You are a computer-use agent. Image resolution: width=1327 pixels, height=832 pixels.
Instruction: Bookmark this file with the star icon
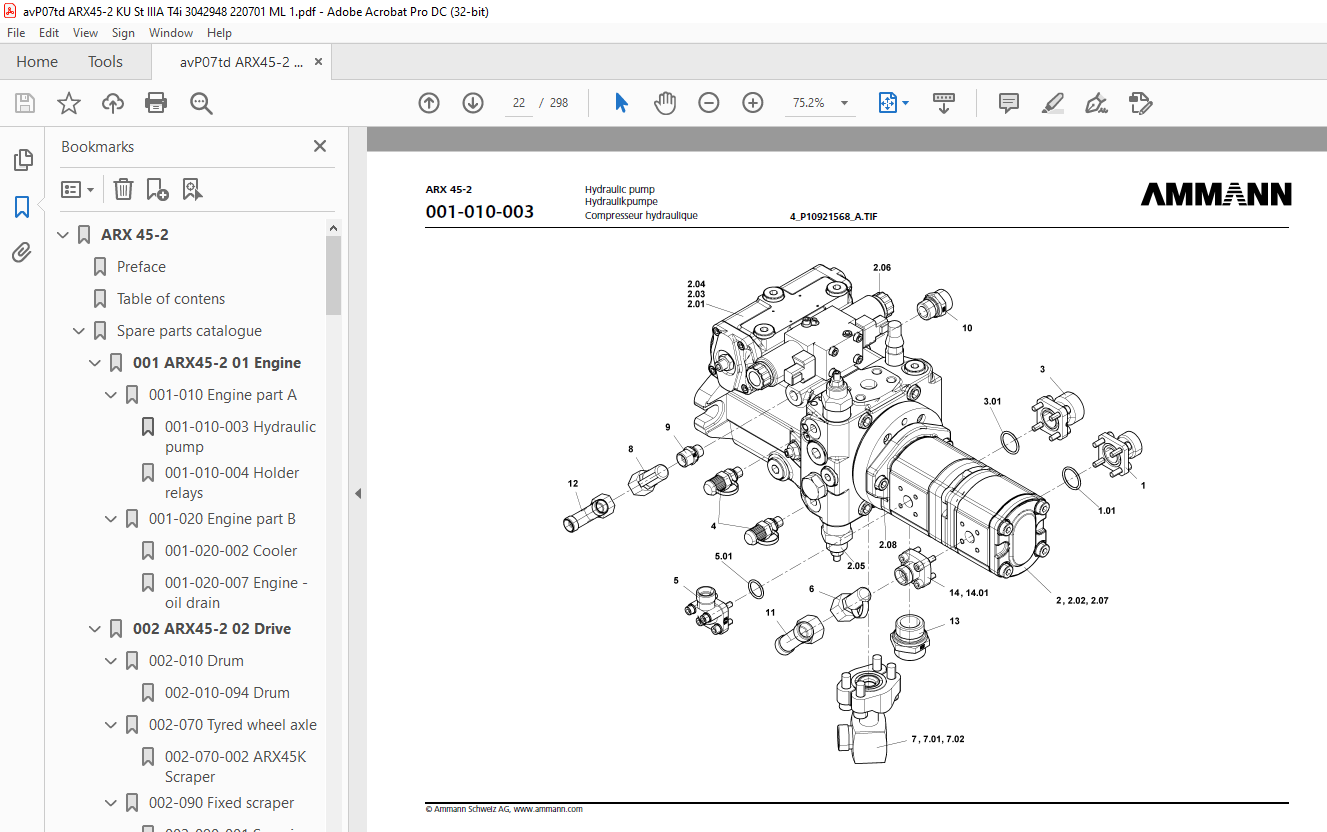[69, 103]
